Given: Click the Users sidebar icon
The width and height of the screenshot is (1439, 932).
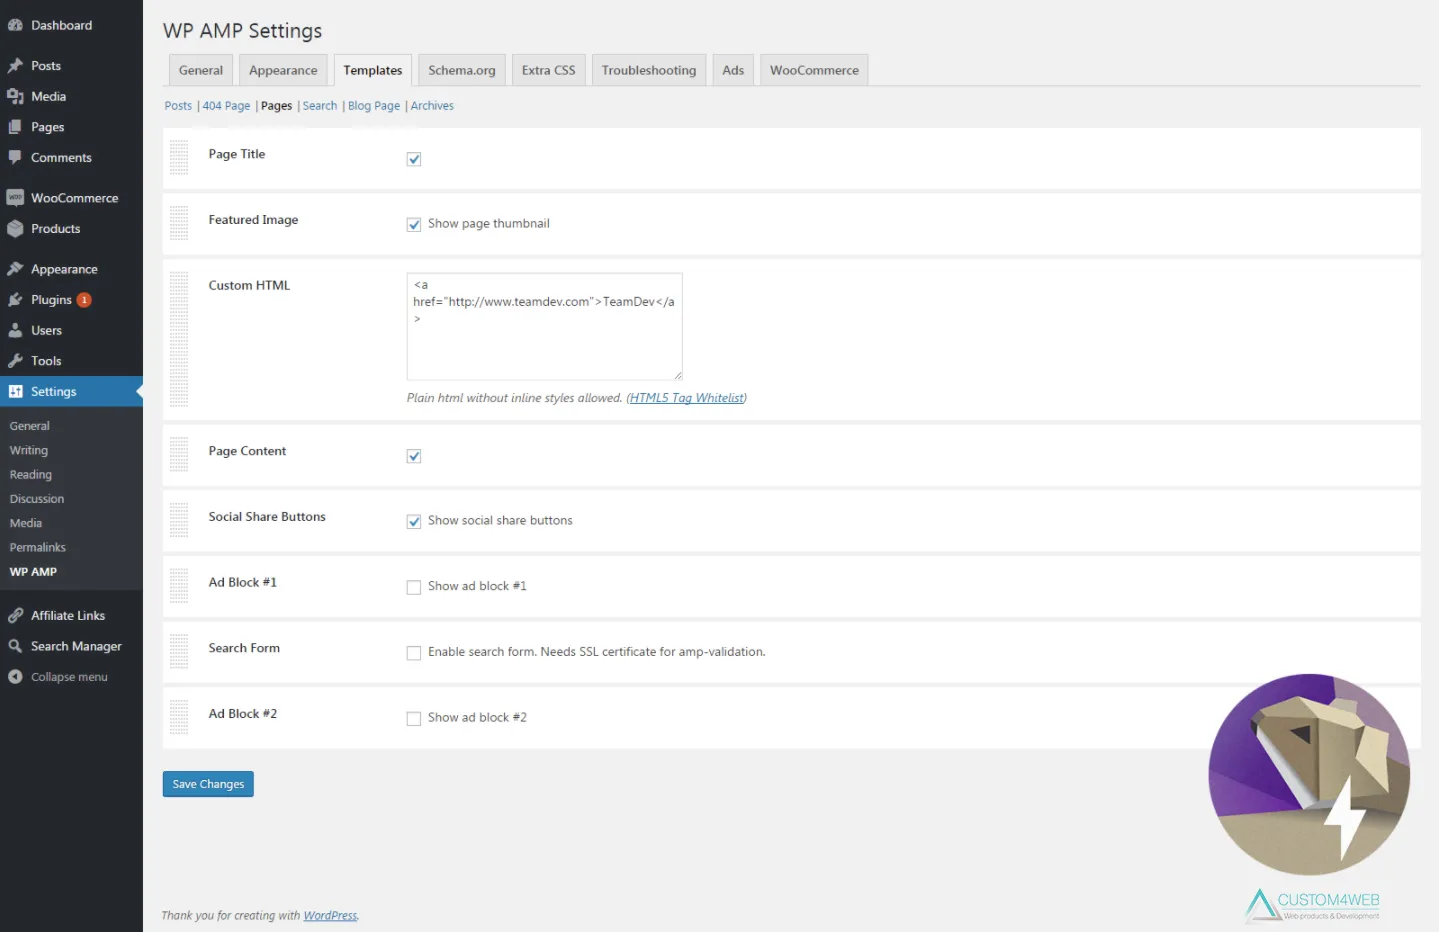Looking at the screenshot, I should click(x=17, y=329).
